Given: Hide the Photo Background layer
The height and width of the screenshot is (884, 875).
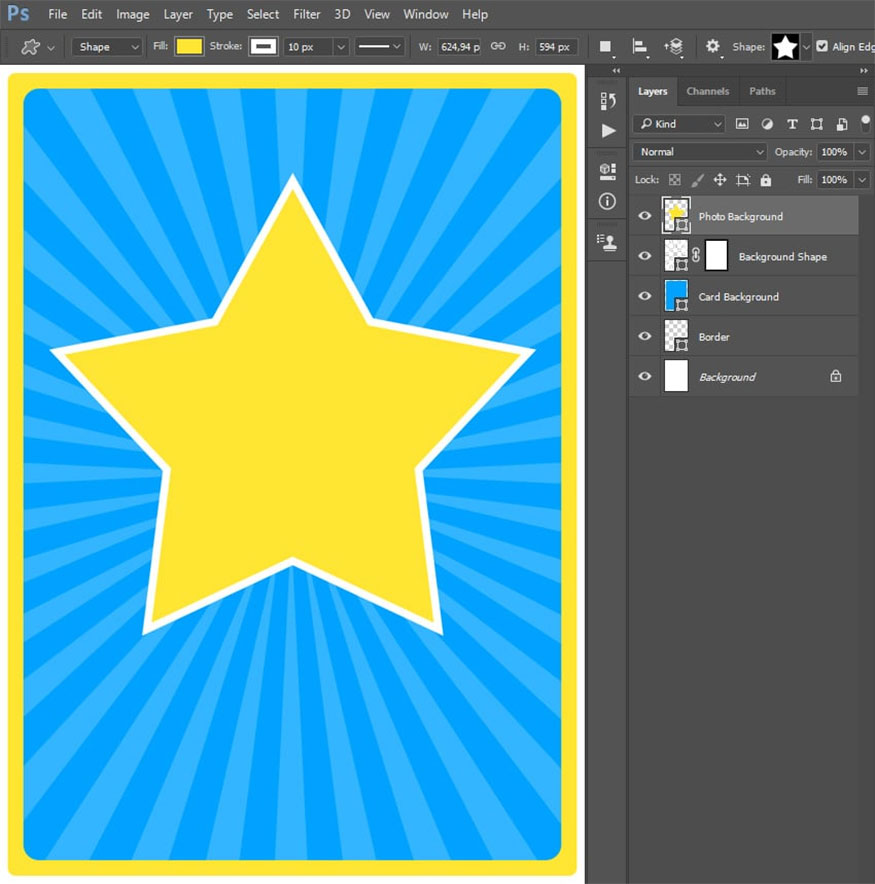Looking at the screenshot, I should coord(645,216).
